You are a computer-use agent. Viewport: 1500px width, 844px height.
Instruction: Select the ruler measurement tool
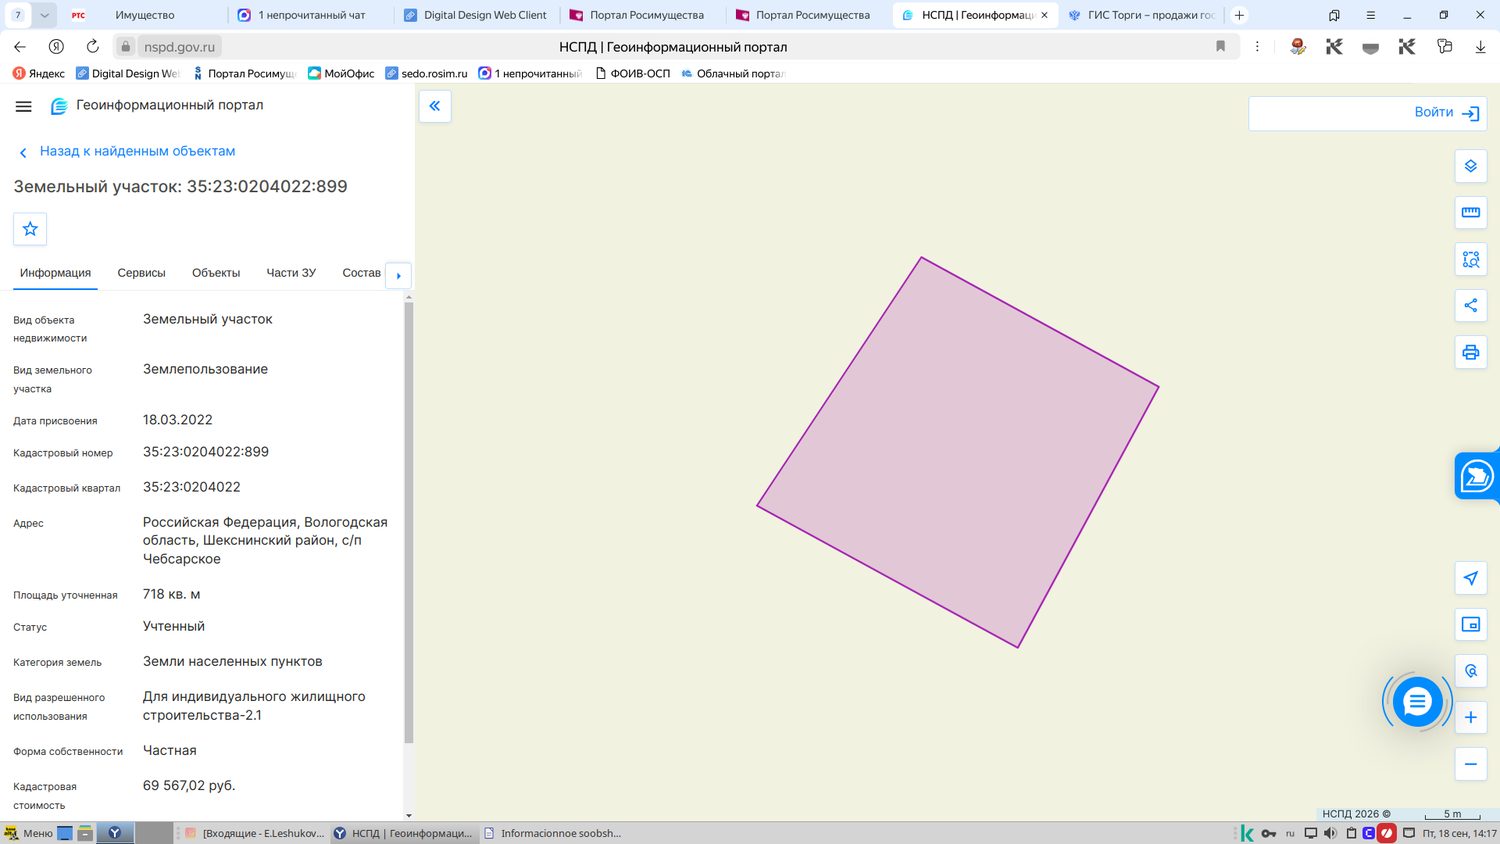point(1470,212)
